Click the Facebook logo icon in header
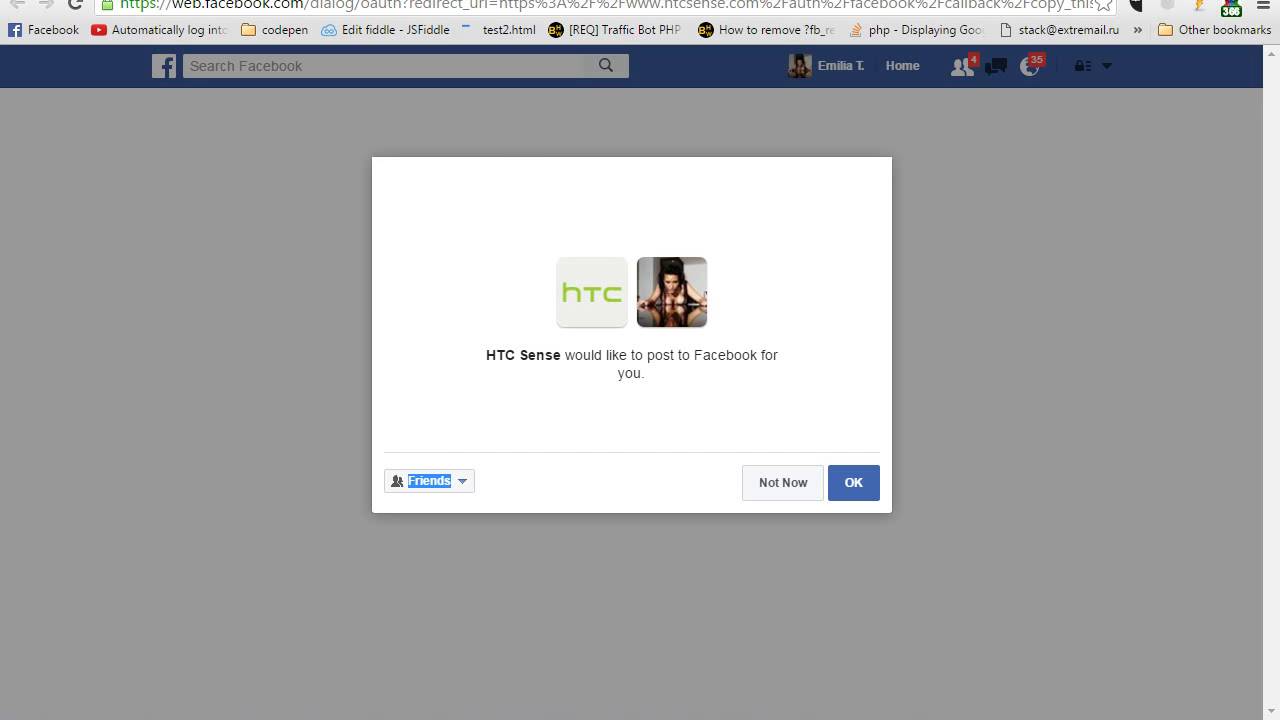 164,66
